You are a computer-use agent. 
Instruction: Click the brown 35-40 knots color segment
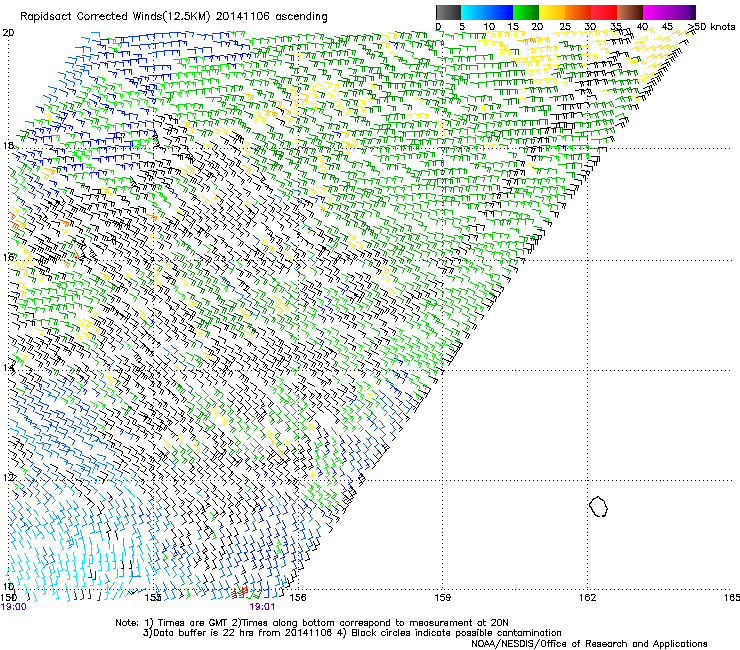pos(630,12)
